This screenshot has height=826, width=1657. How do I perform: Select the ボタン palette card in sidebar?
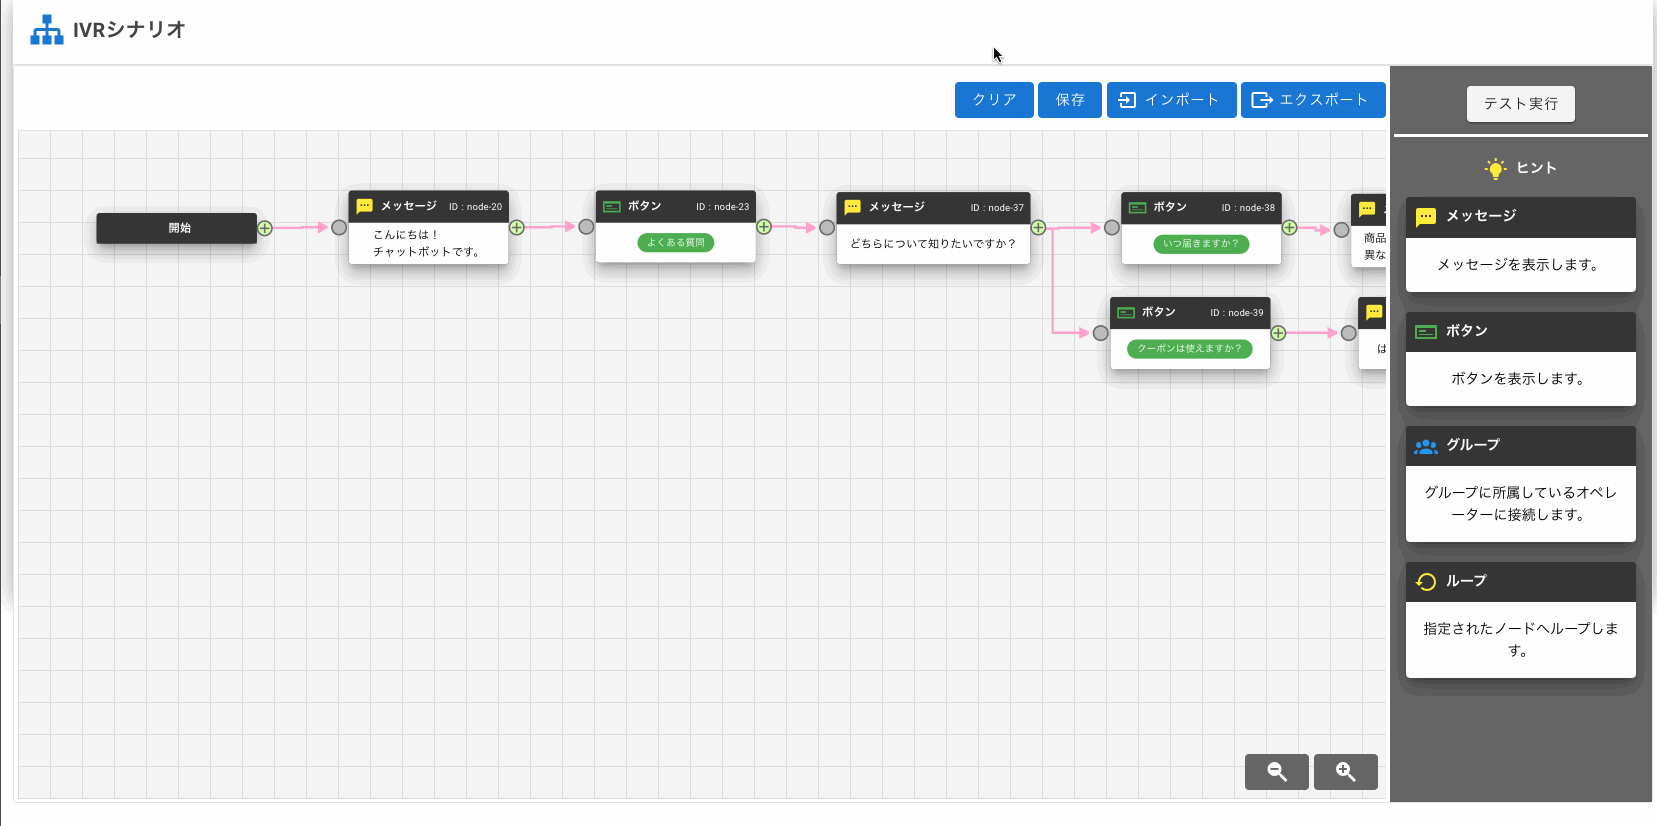point(1520,358)
